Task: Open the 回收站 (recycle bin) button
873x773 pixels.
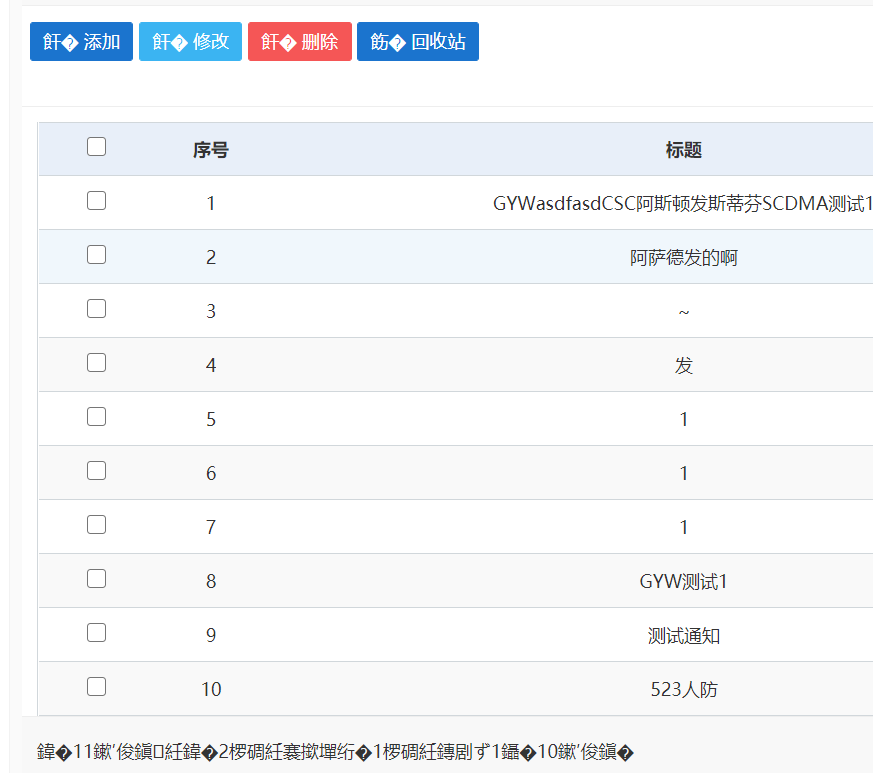Action: pyautogui.click(x=418, y=42)
